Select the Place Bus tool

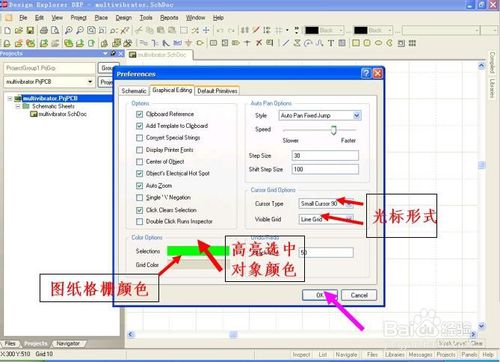[155, 43]
